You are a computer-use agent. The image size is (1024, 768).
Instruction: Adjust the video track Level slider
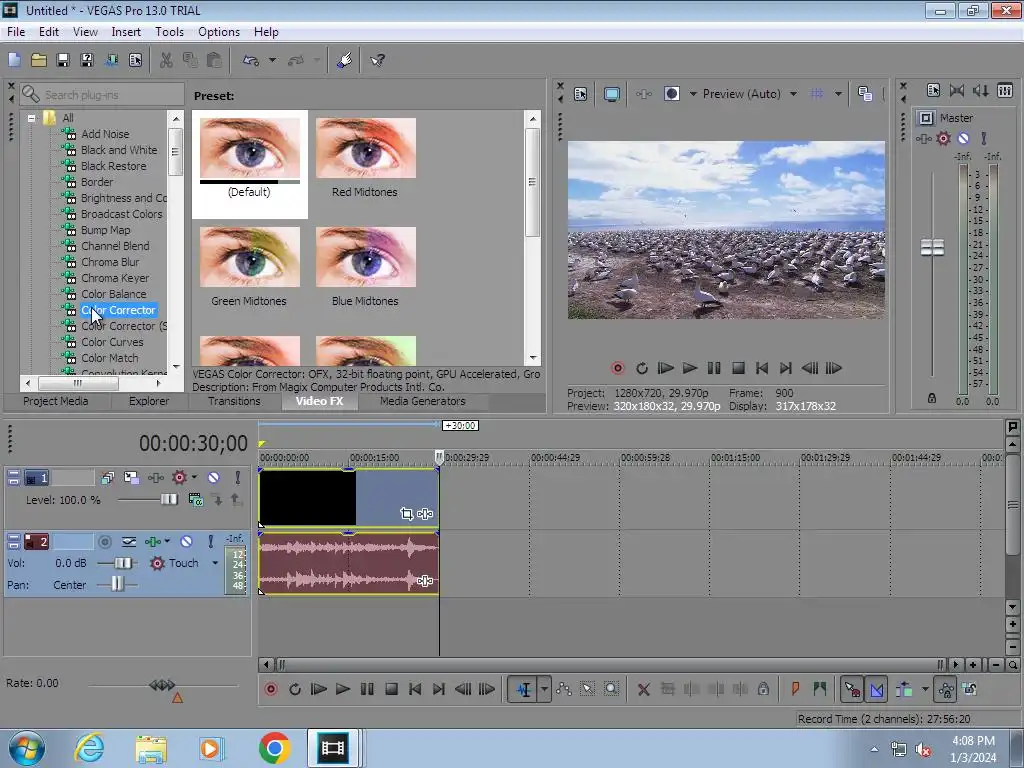tap(168, 500)
